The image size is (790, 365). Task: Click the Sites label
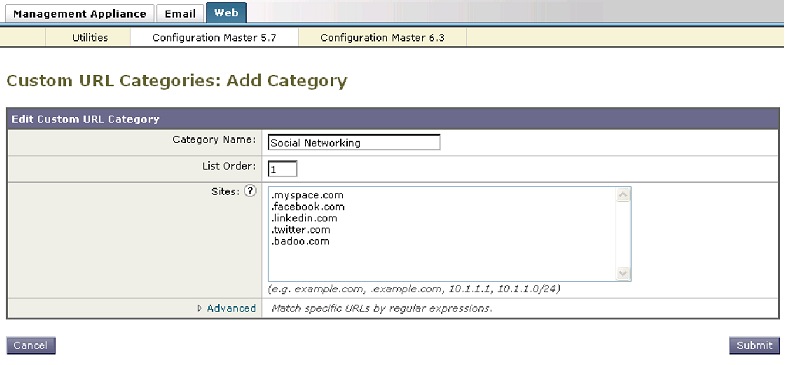pyautogui.click(x=226, y=192)
